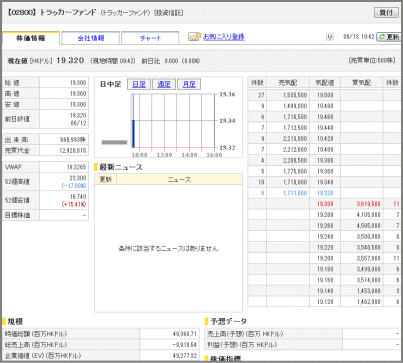403x363 pixels.
Task: Click the 規模 section heading
Action: (15, 322)
